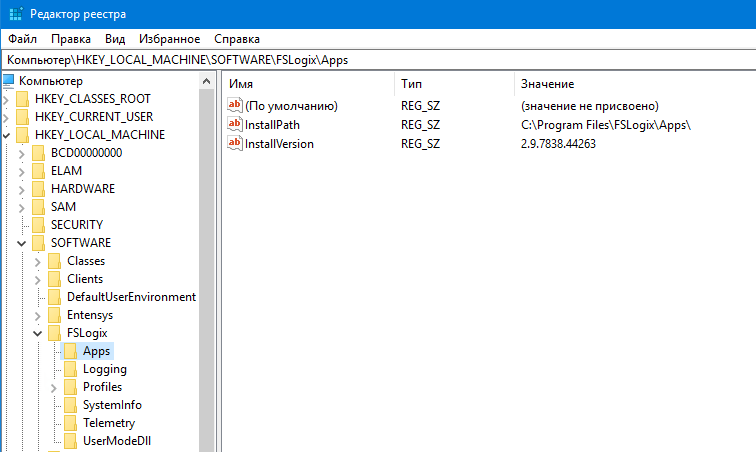Open the Файл menu
Screen dimensions: 756x452
pos(22,39)
